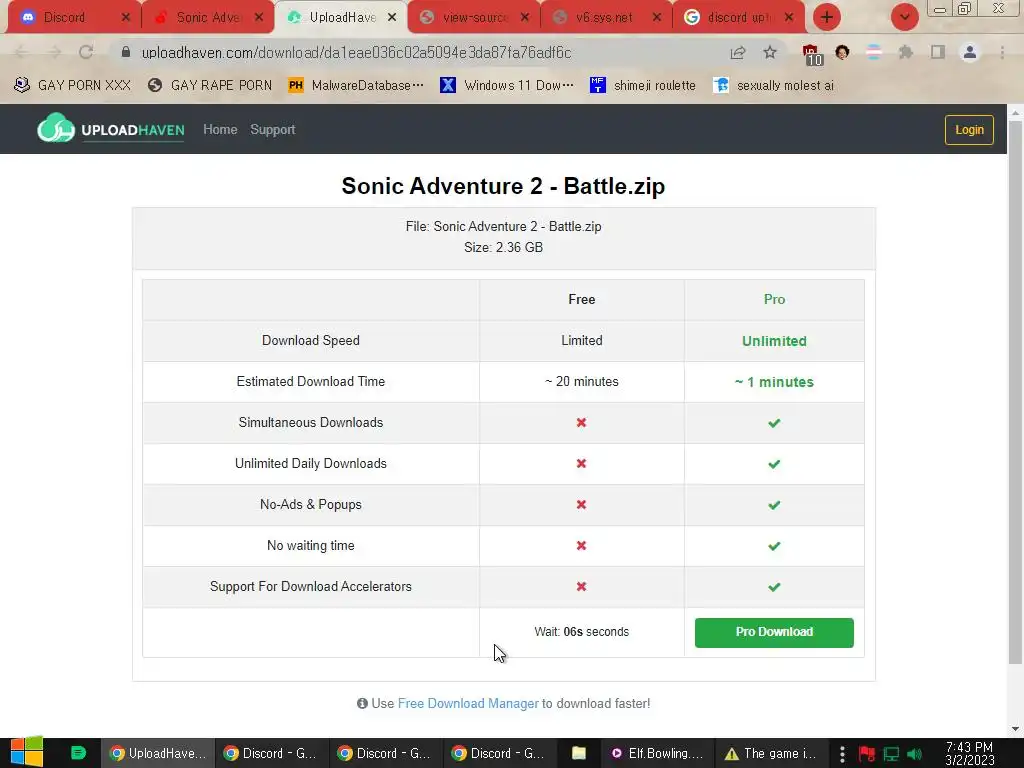The image size is (1024, 768).
Task: Share this page icon in address bar
Action: (738, 52)
